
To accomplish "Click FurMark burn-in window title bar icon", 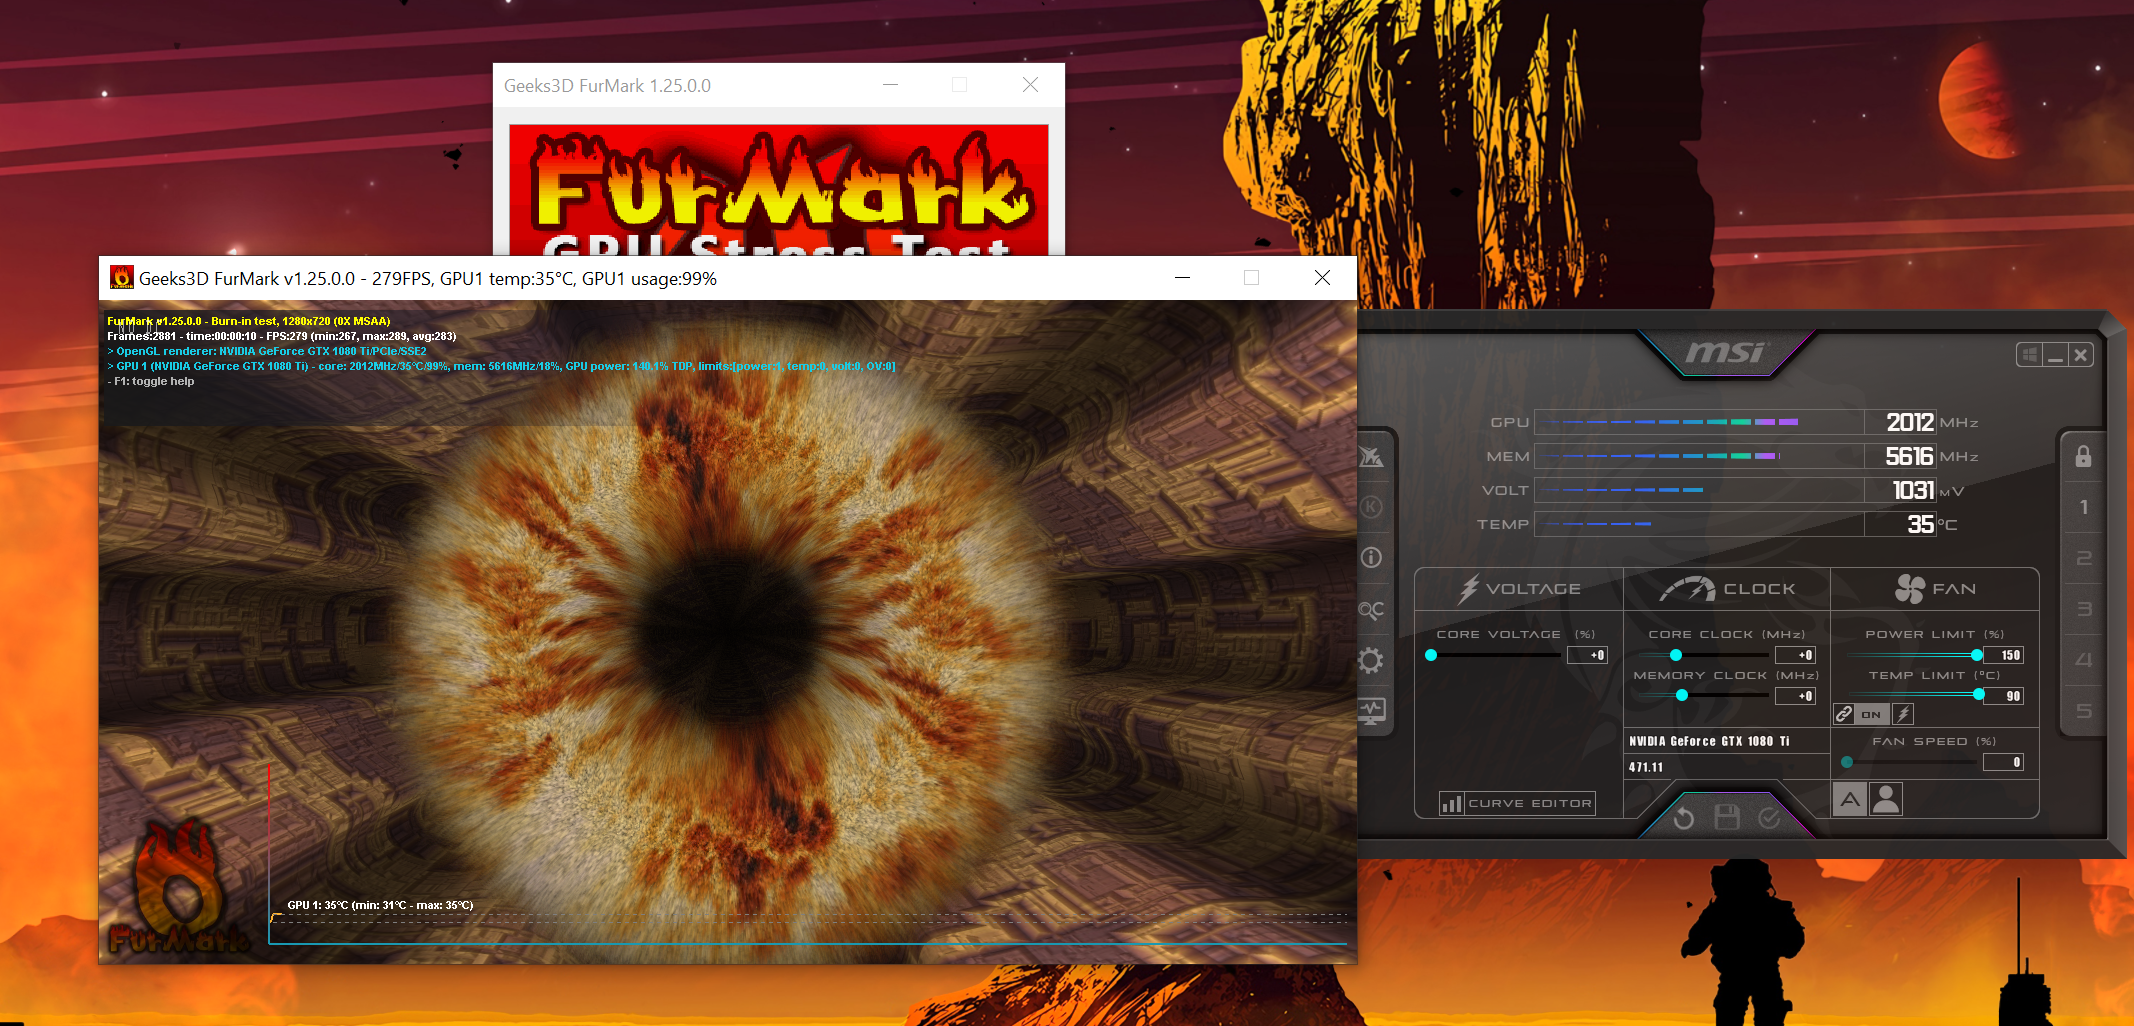I will click(122, 278).
